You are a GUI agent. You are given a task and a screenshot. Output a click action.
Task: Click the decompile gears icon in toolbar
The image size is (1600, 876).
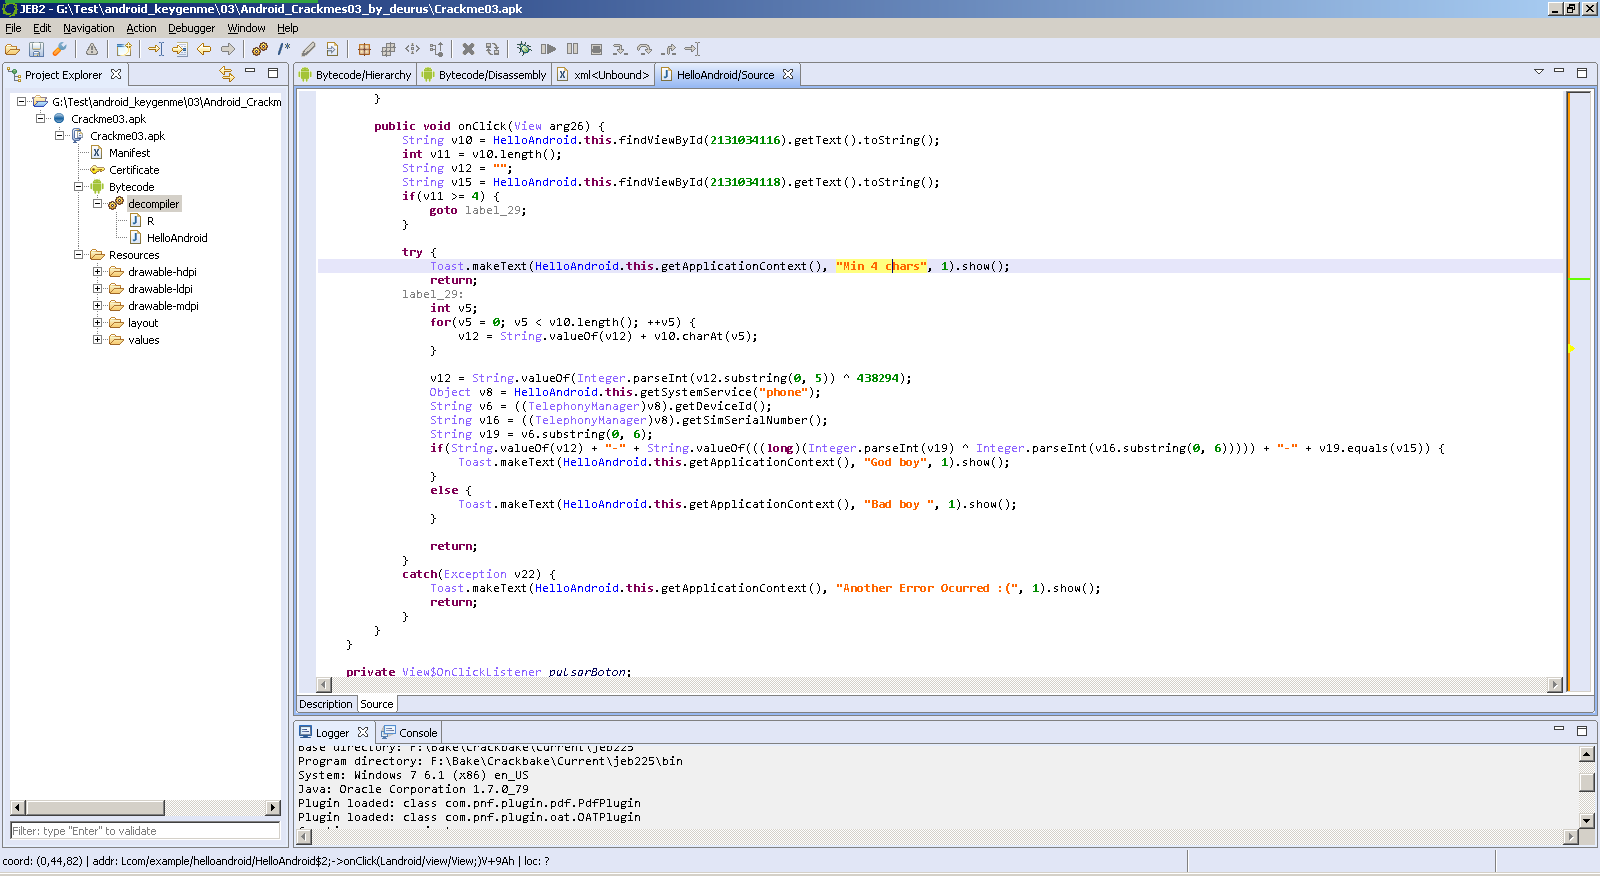click(x=260, y=49)
